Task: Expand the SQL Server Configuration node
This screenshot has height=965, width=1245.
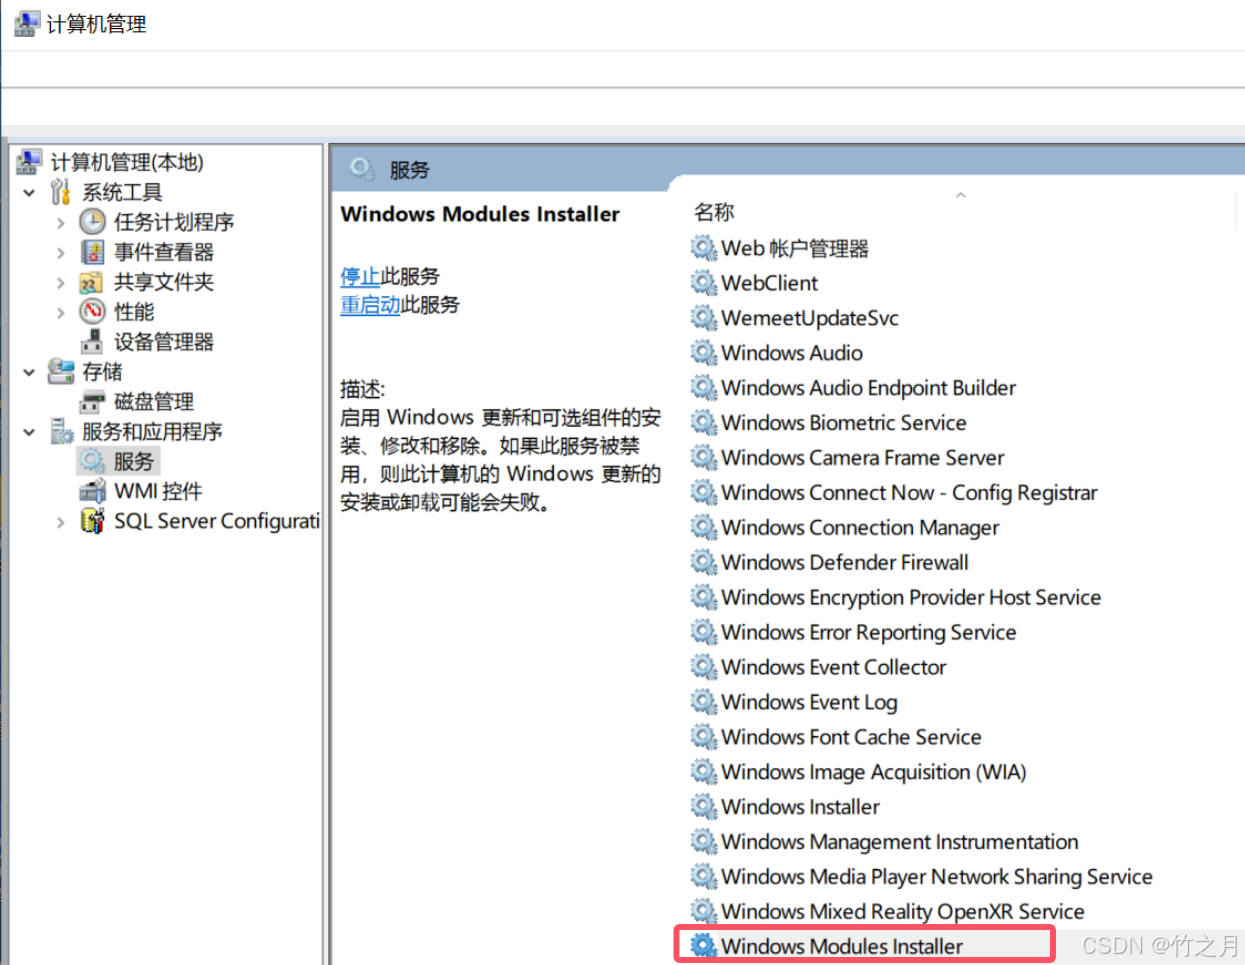Action: [60, 522]
